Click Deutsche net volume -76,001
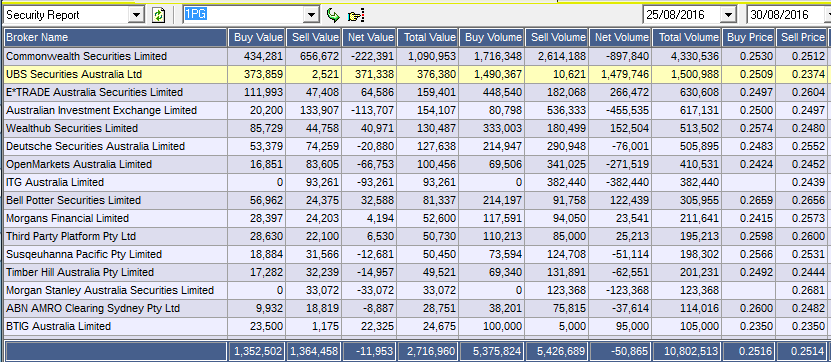The width and height of the screenshot is (831, 362). coord(630,146)
